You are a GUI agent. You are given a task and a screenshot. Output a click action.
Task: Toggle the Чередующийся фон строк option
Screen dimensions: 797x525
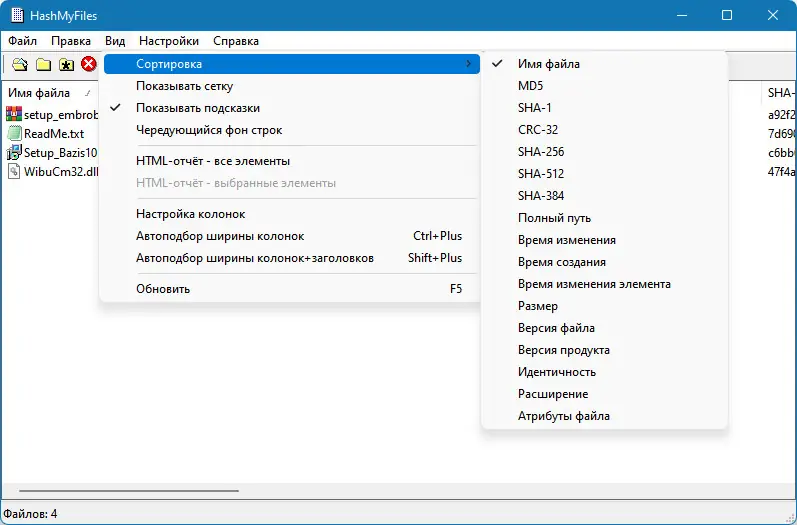(291, 130)
